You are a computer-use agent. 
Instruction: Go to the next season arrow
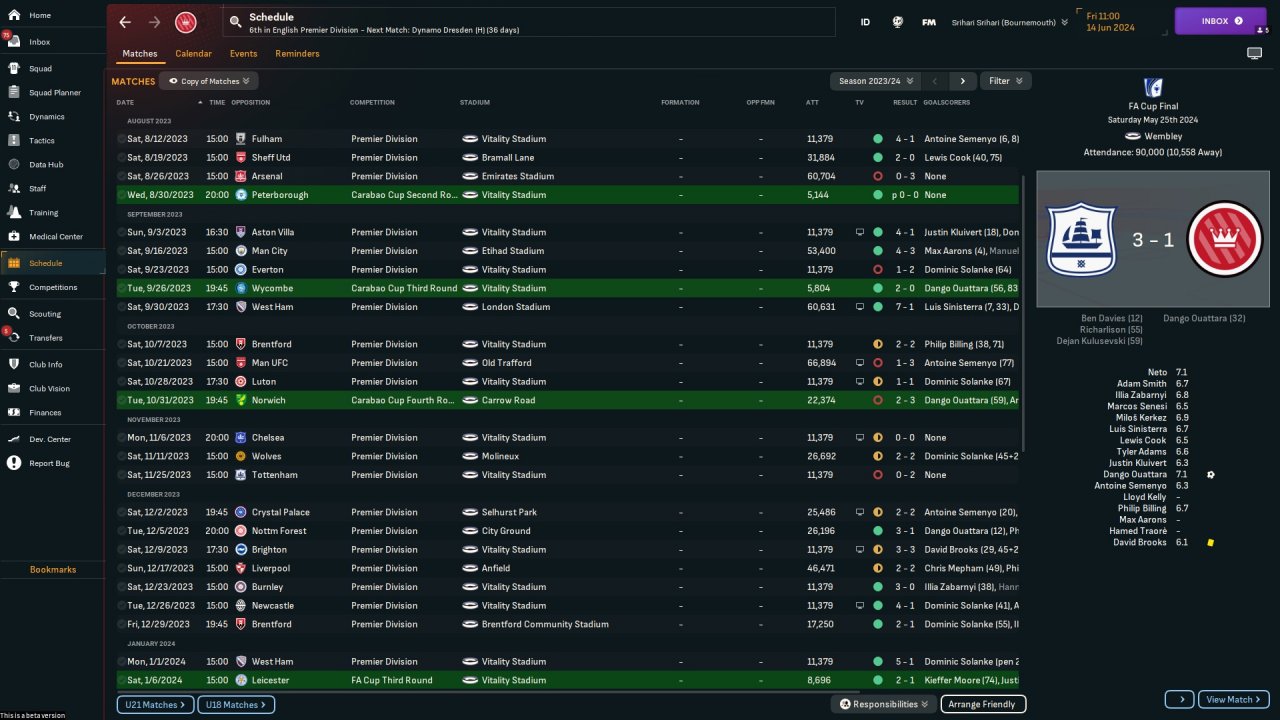coord(962,81)
